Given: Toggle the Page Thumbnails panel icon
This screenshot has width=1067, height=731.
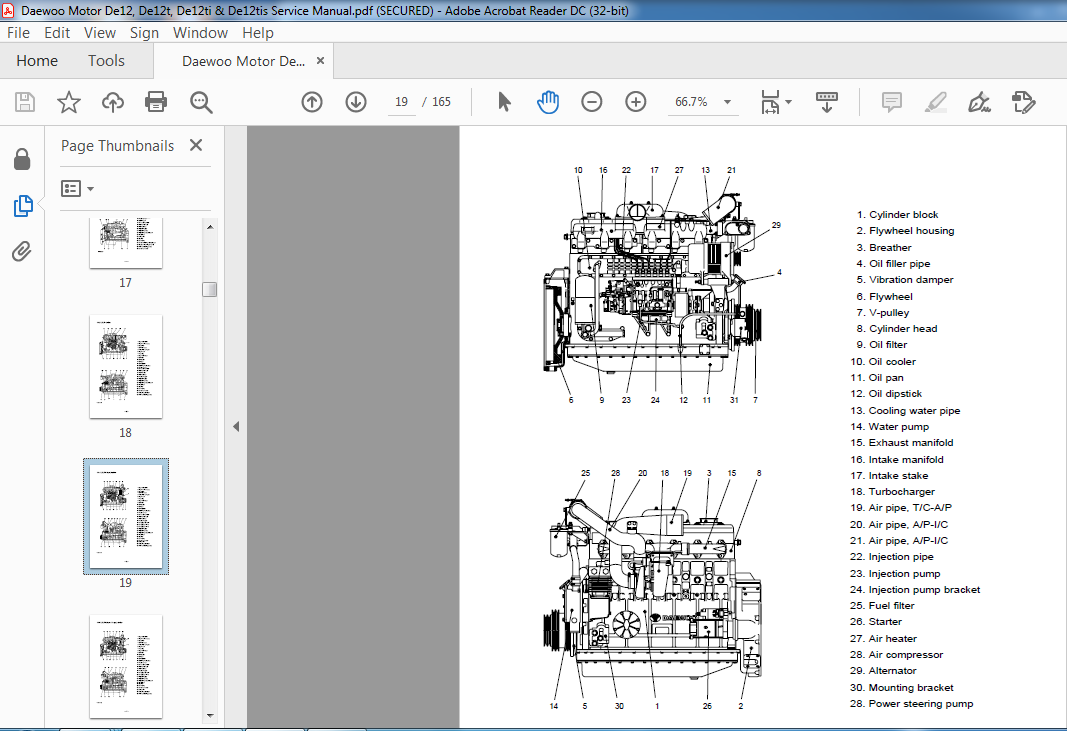Looking at the screenshot, I should [22, 206].
